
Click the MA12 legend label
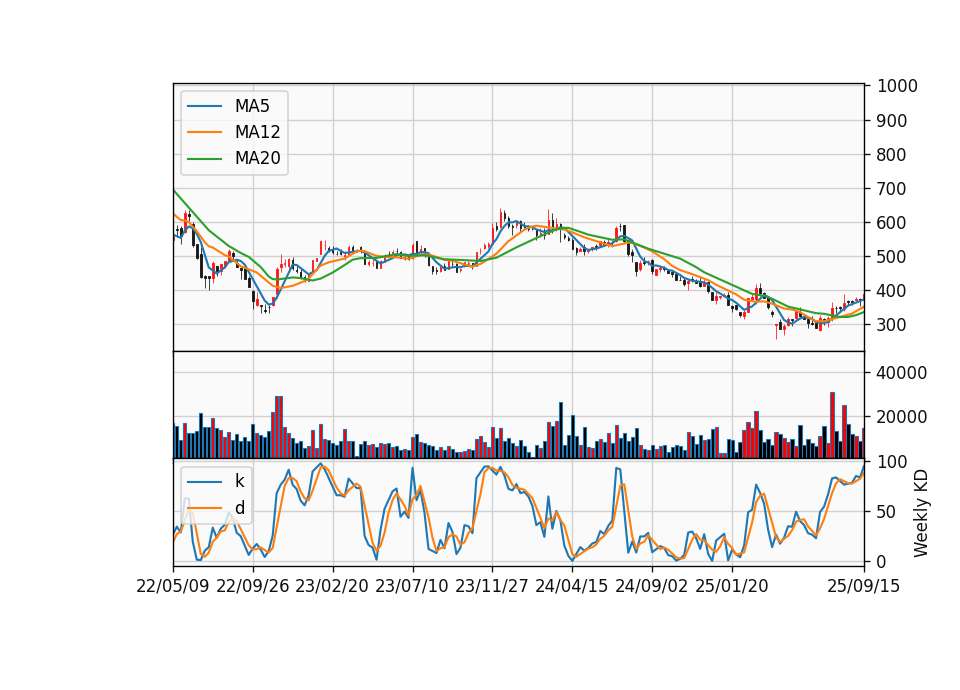(x=257, y=132)
